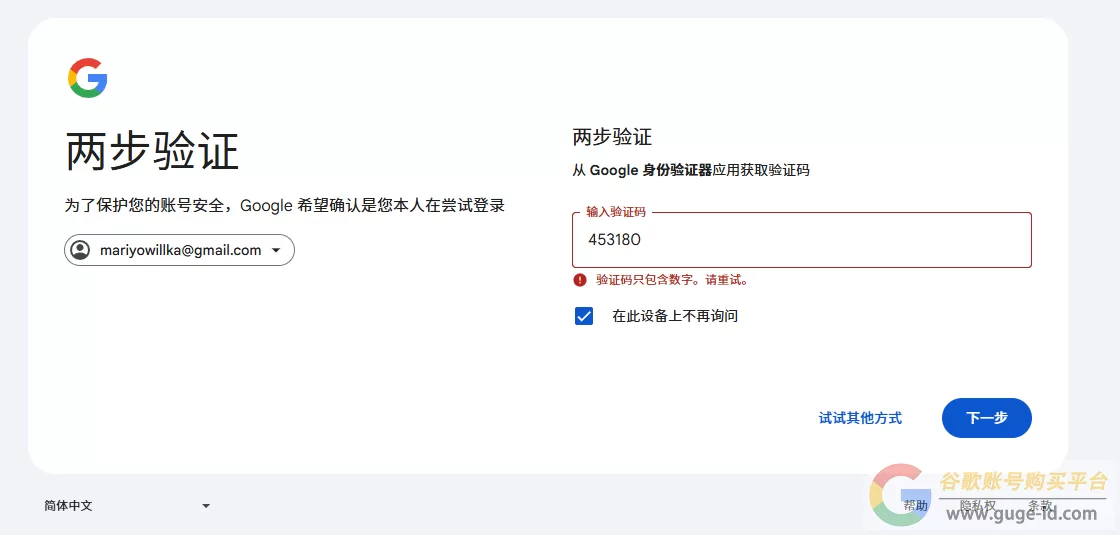1120x535 pixels.
Task: Click the language selector's dropdown arrow
Action: click(x=206, y=506)
